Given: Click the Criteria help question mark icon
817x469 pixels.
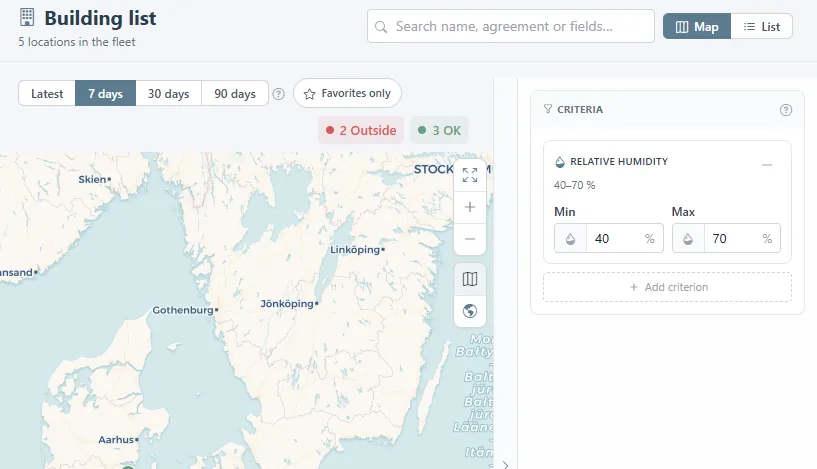Looking at the screenshot, I should pyautogui.click(x=786, y=110).
